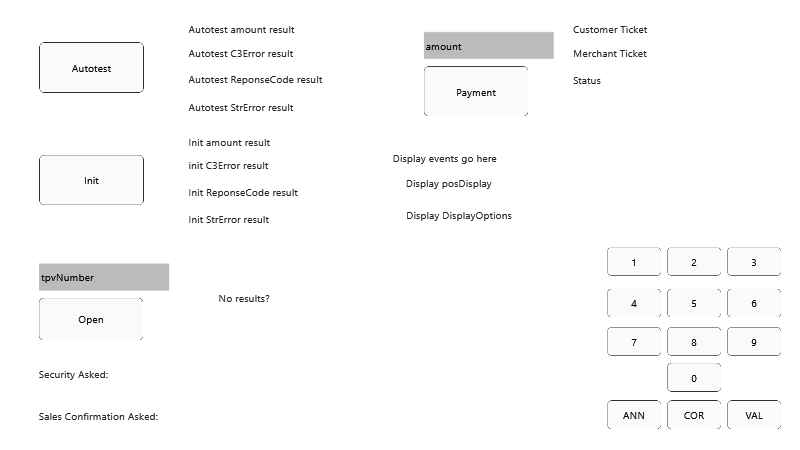The width and height of the screenshot is (800, 450).
Task: Tap keypad digit 0
Action: tap(694, 378)
